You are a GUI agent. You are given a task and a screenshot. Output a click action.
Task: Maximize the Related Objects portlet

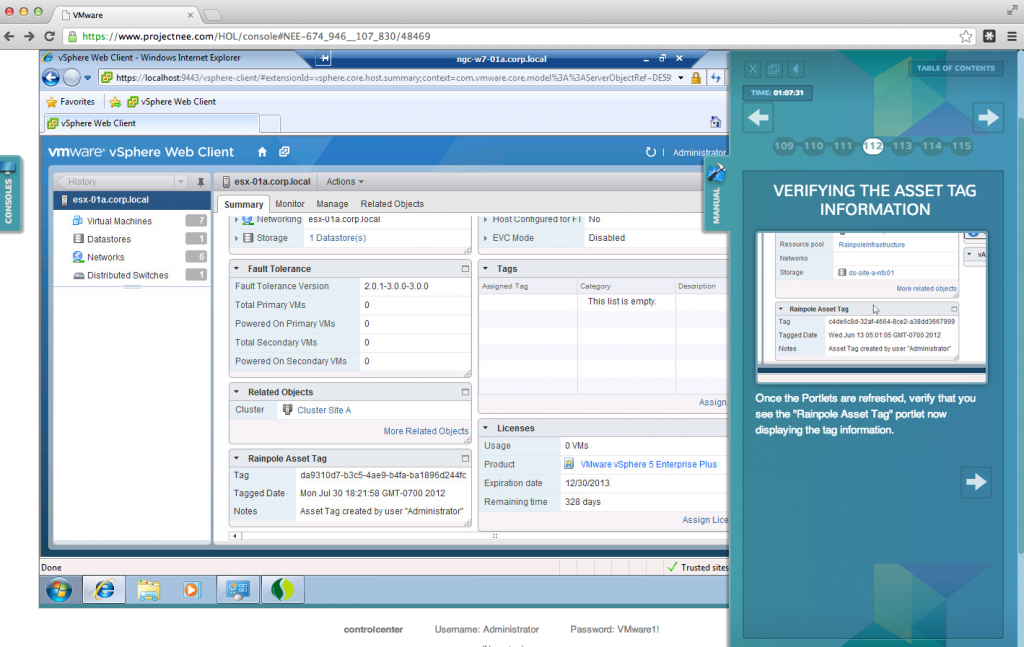pyautogui.click(x=465, y=392)
